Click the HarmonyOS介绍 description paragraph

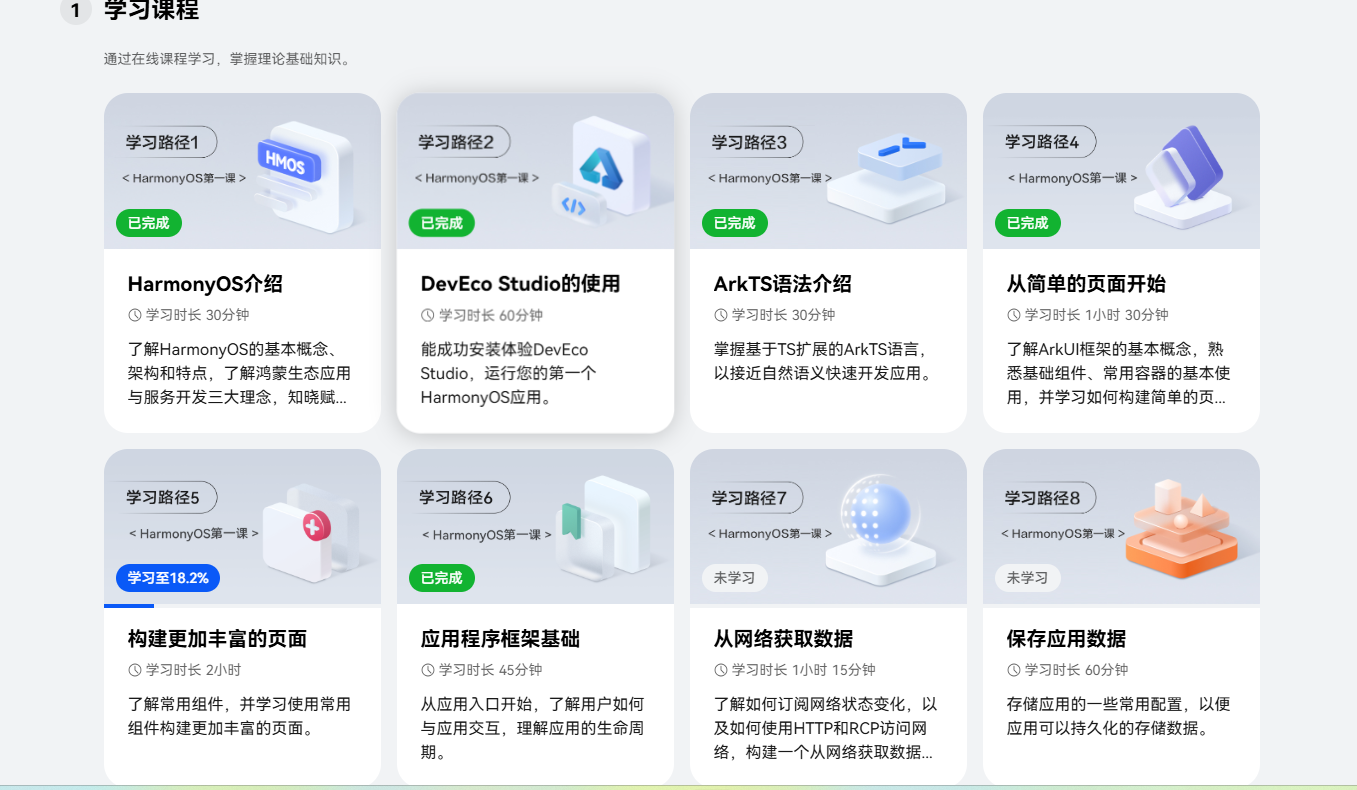(x=239, y=374)
